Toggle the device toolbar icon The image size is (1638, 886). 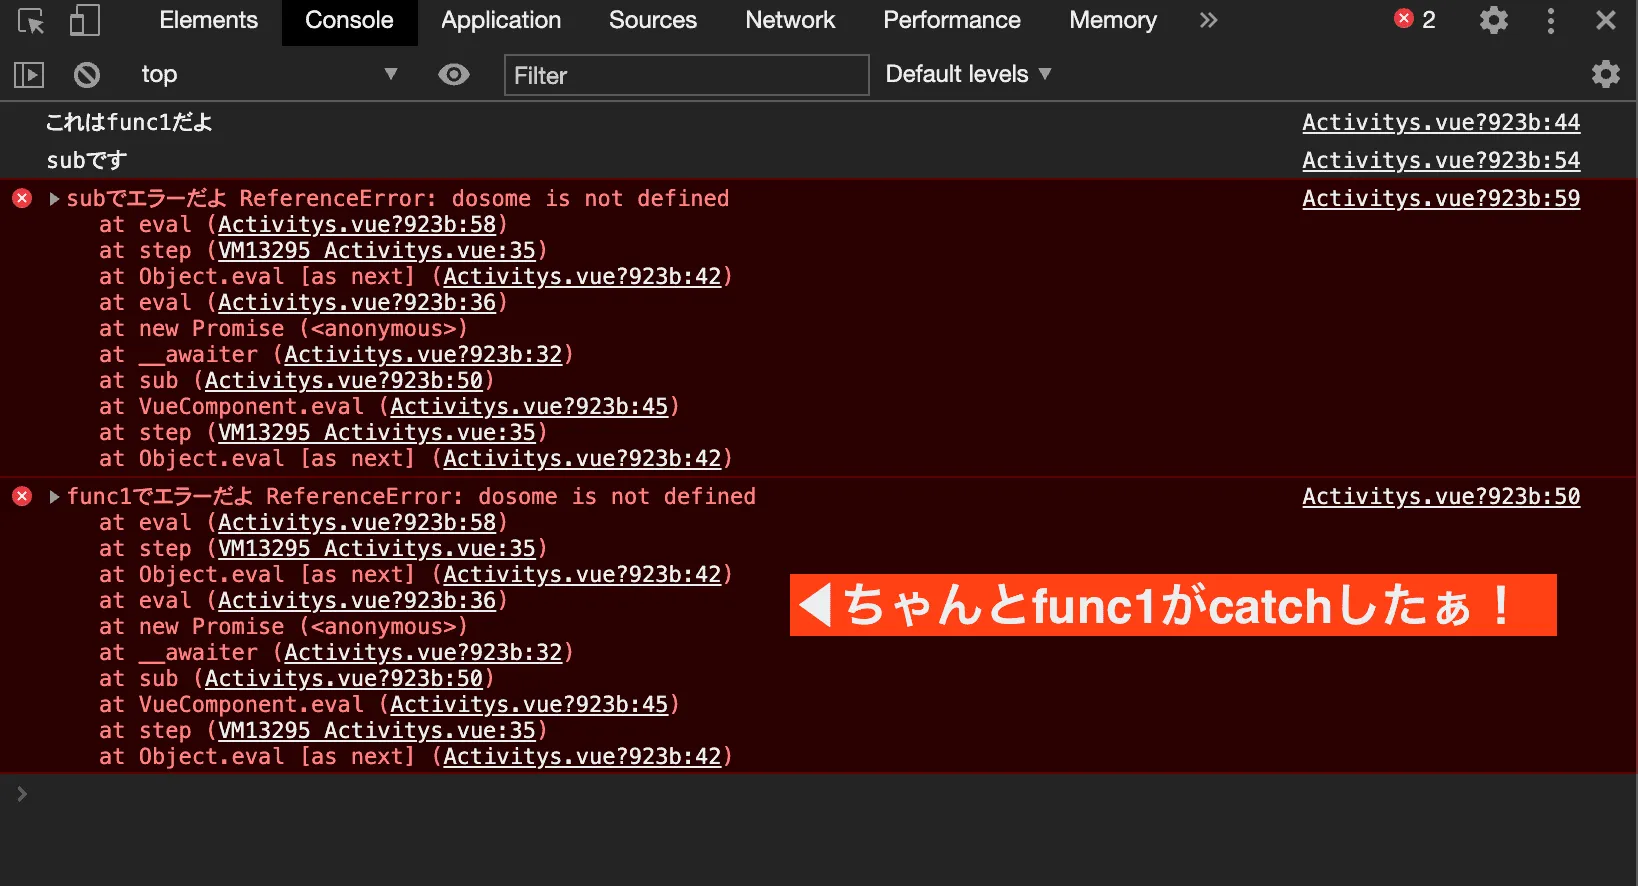click(x=85, y=21)
